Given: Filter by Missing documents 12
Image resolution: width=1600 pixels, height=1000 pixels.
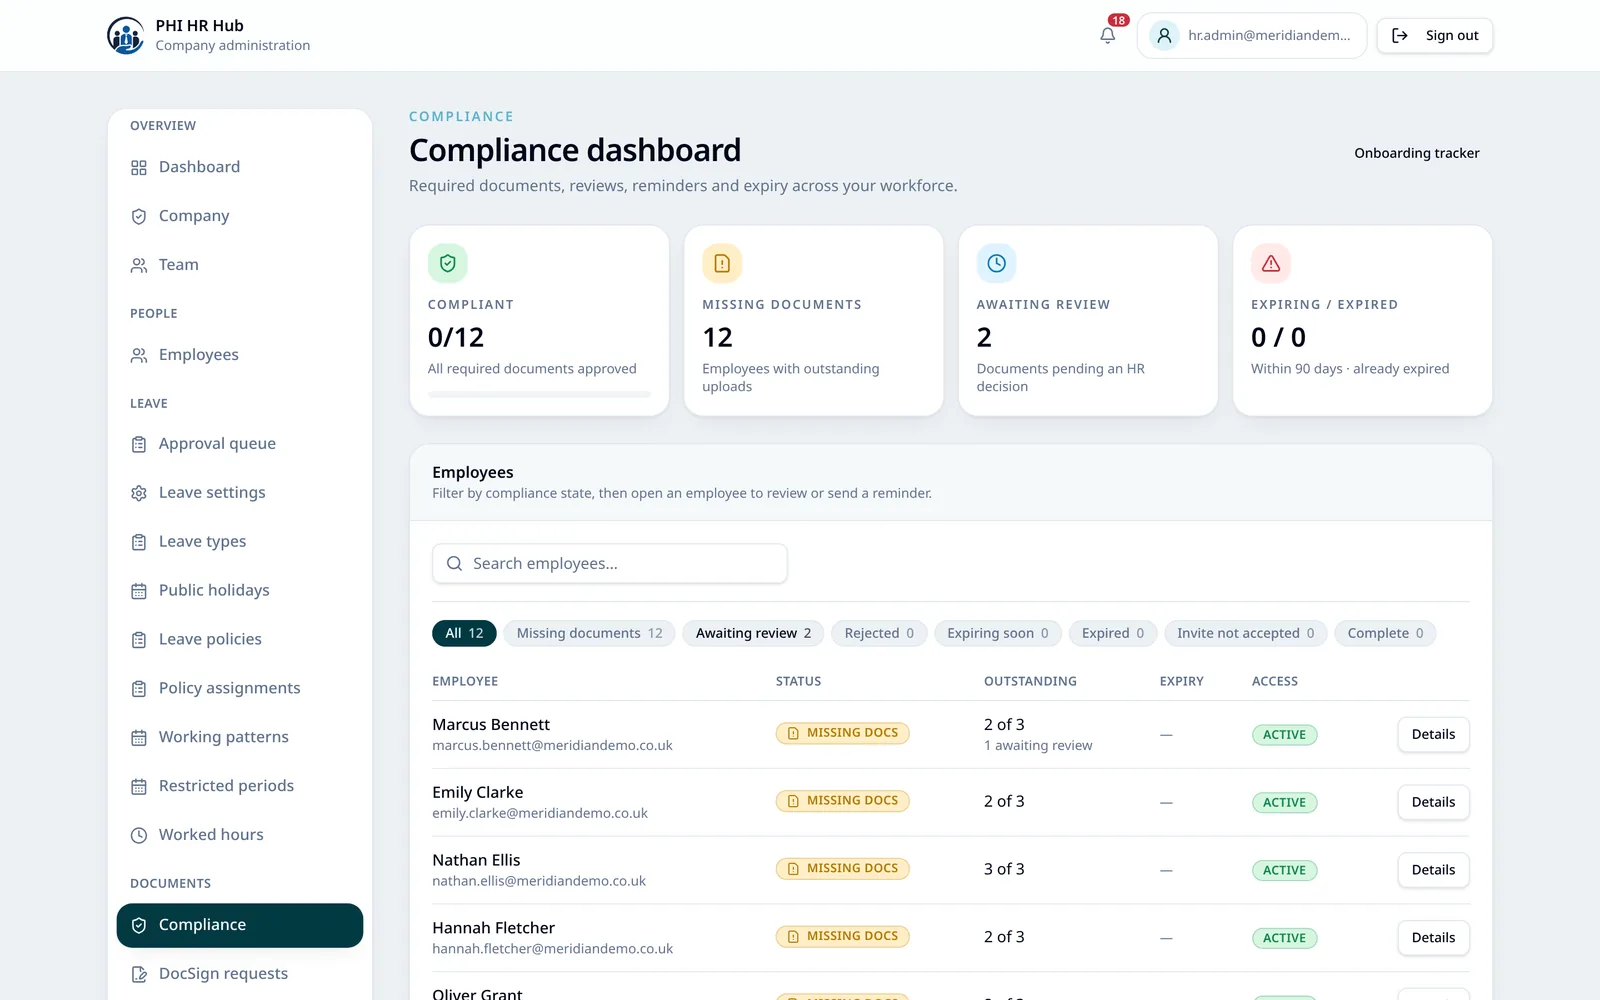Looking at the screenshot, I should click(x=590, y=634).
